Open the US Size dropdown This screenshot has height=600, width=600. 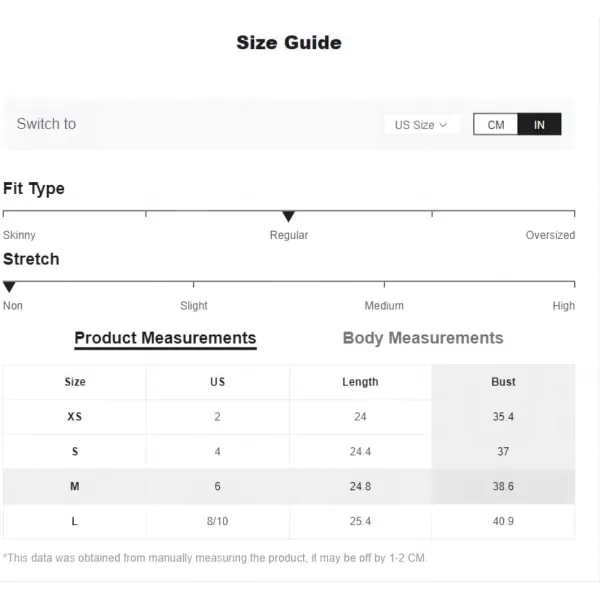click(x=422, y=125)
